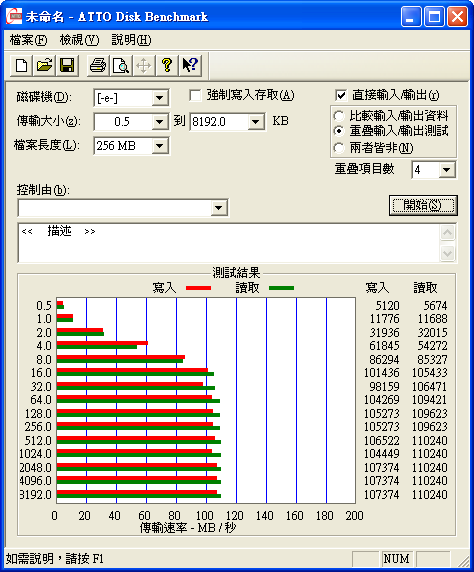The image size is (474, 572).
Task: Click the yellow question mark About icon
Action: [x=167, y=66]
